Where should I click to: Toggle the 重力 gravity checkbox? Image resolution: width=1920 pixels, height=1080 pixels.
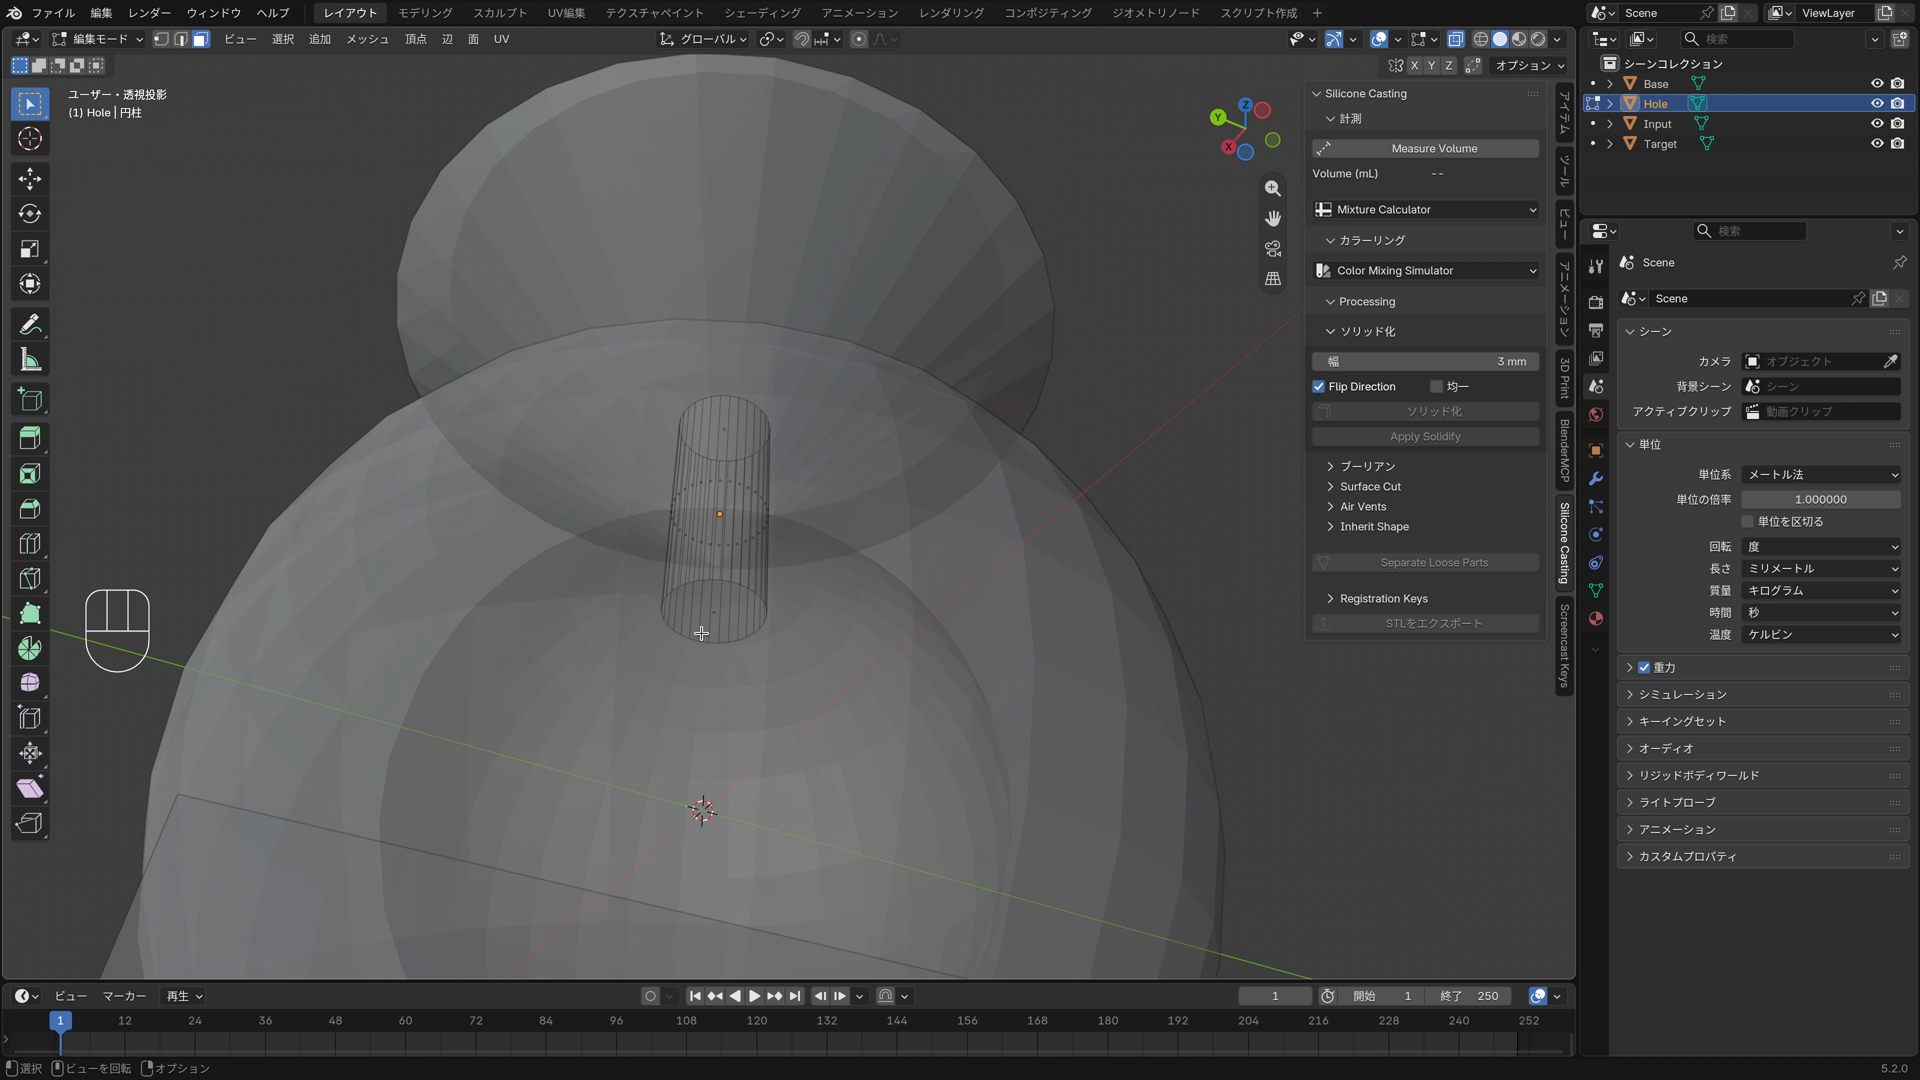pos(1644,668)
